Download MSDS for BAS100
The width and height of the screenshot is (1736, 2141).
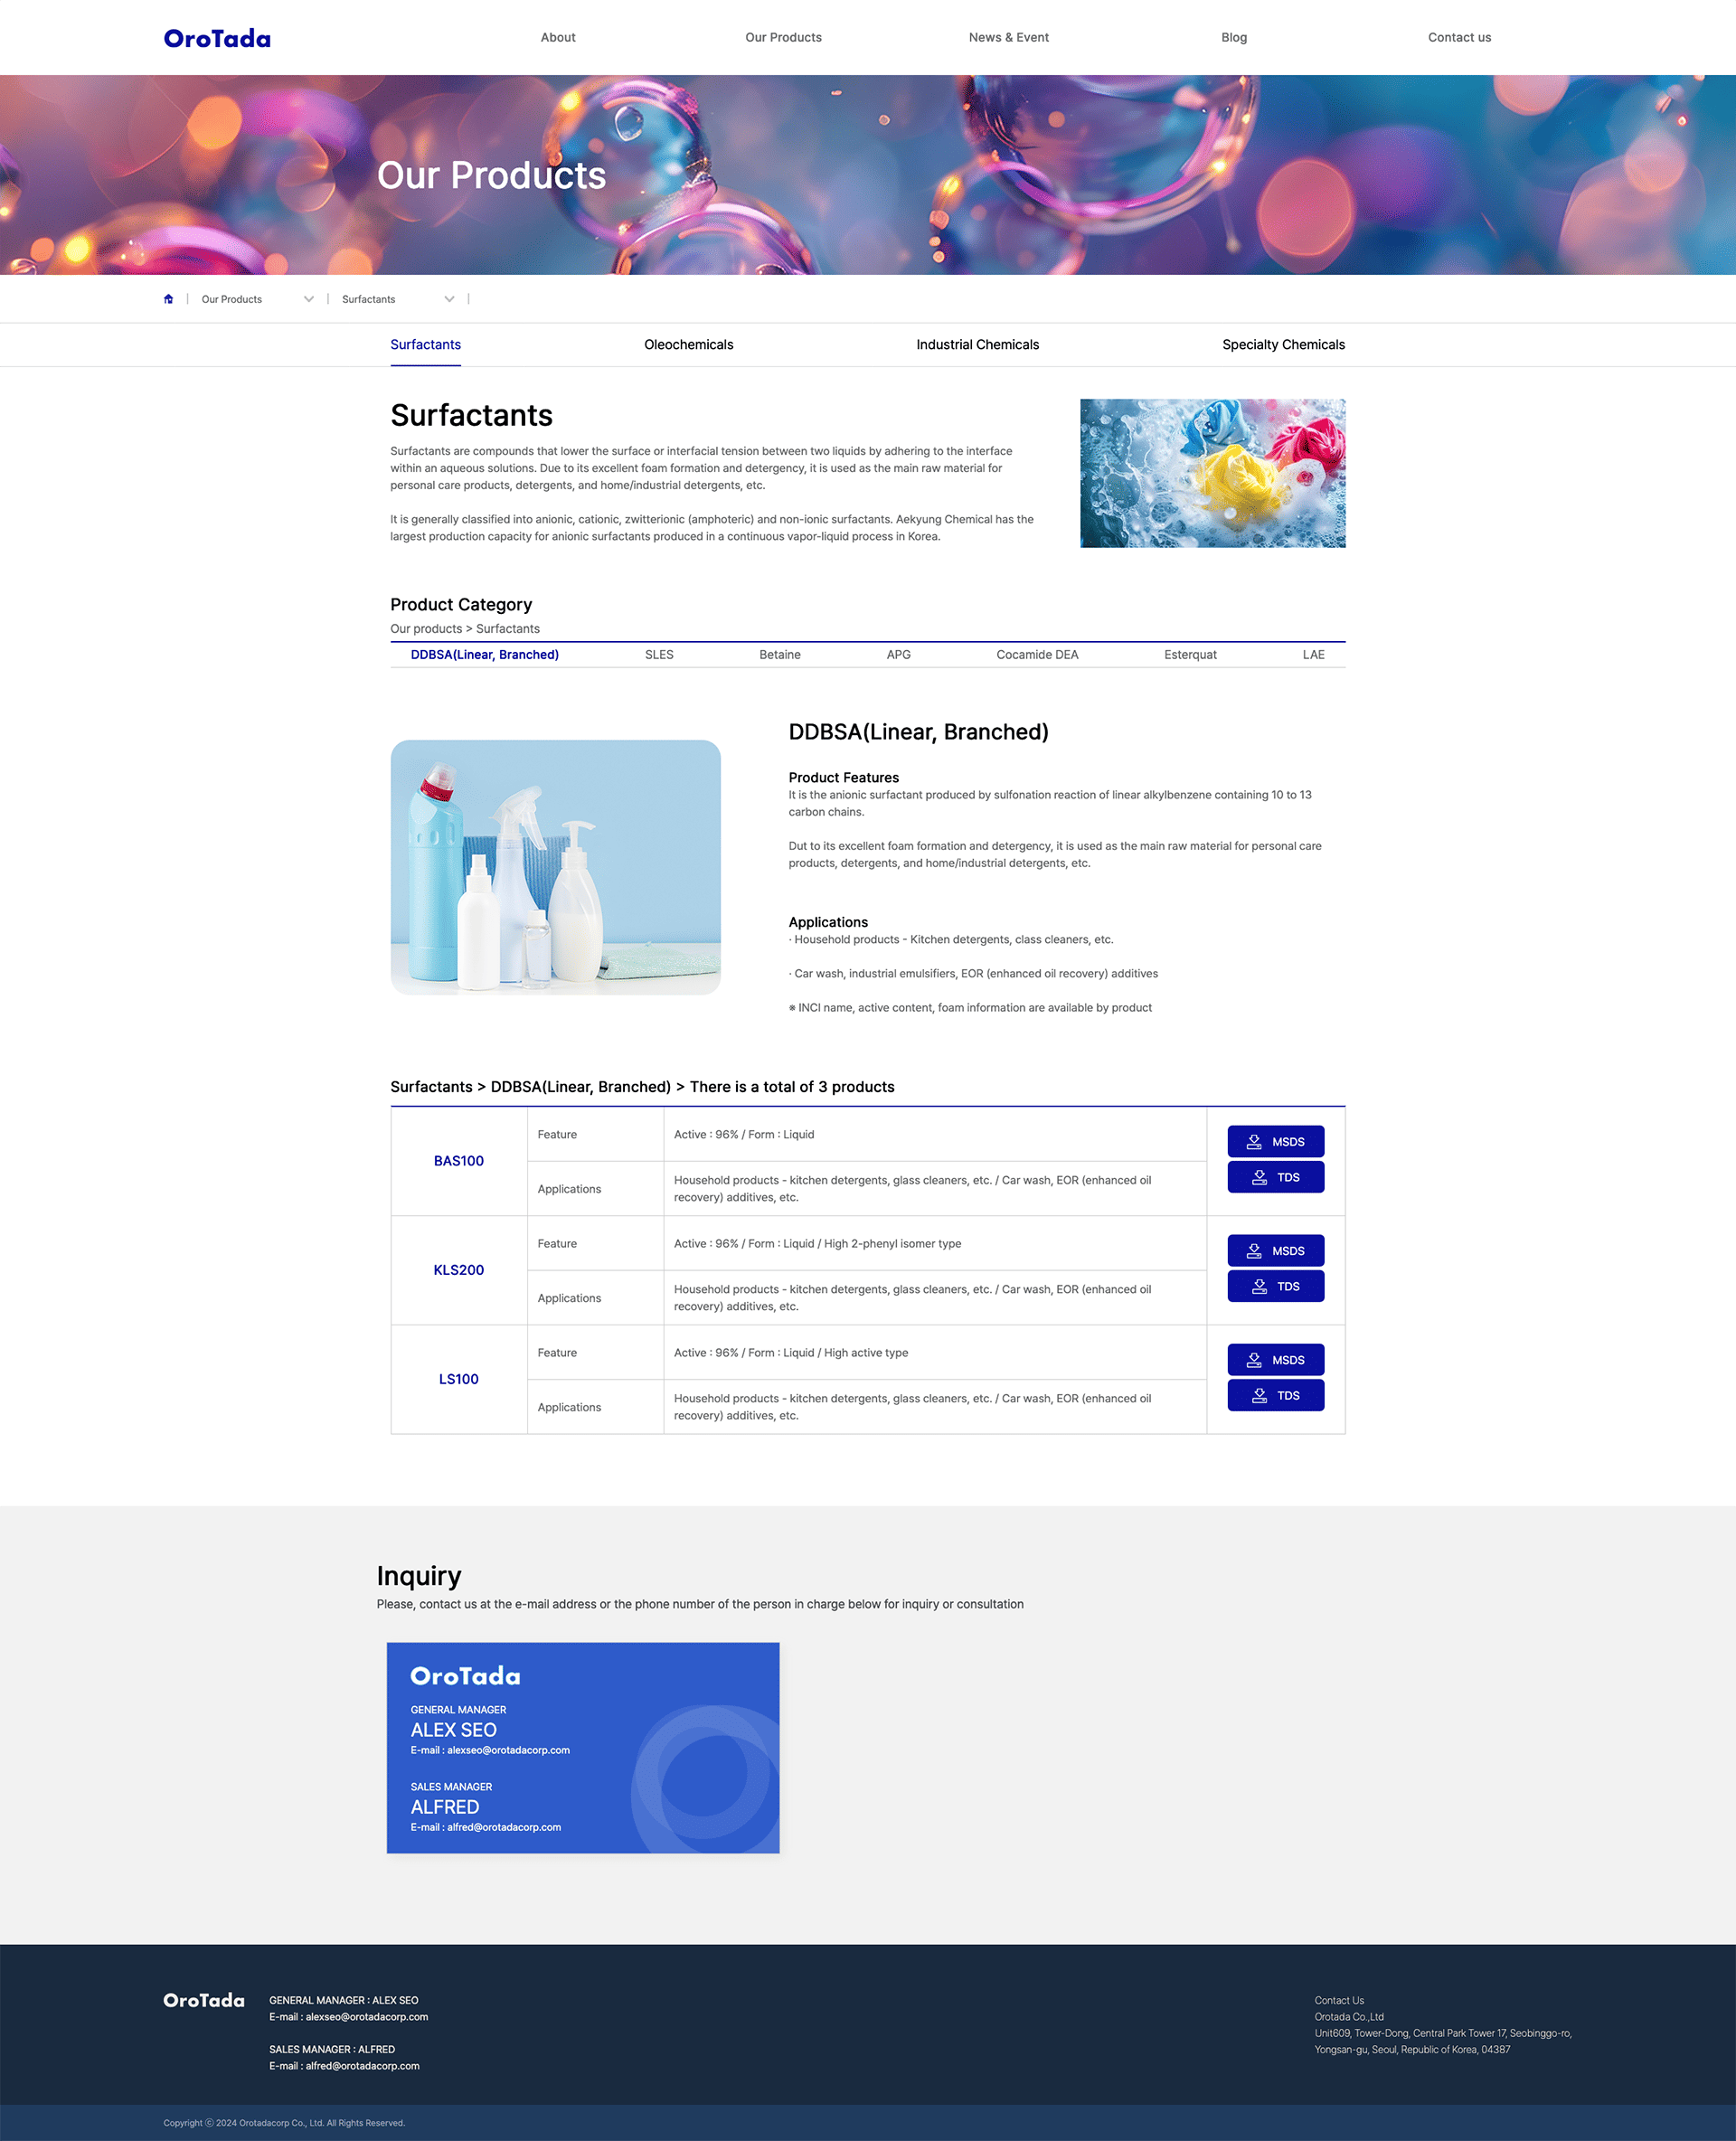(x=1275, y=1141)
